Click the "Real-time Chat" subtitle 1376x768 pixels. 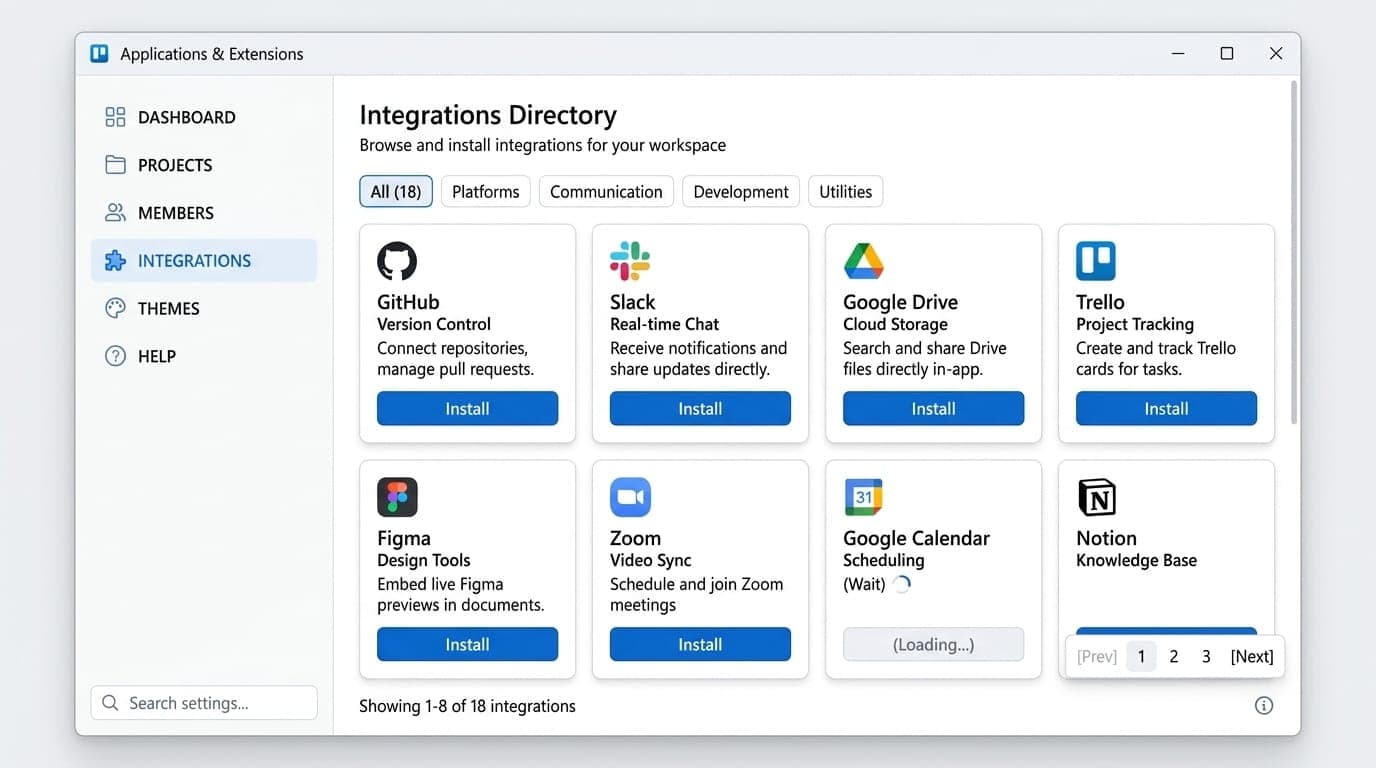pos(665,324)
